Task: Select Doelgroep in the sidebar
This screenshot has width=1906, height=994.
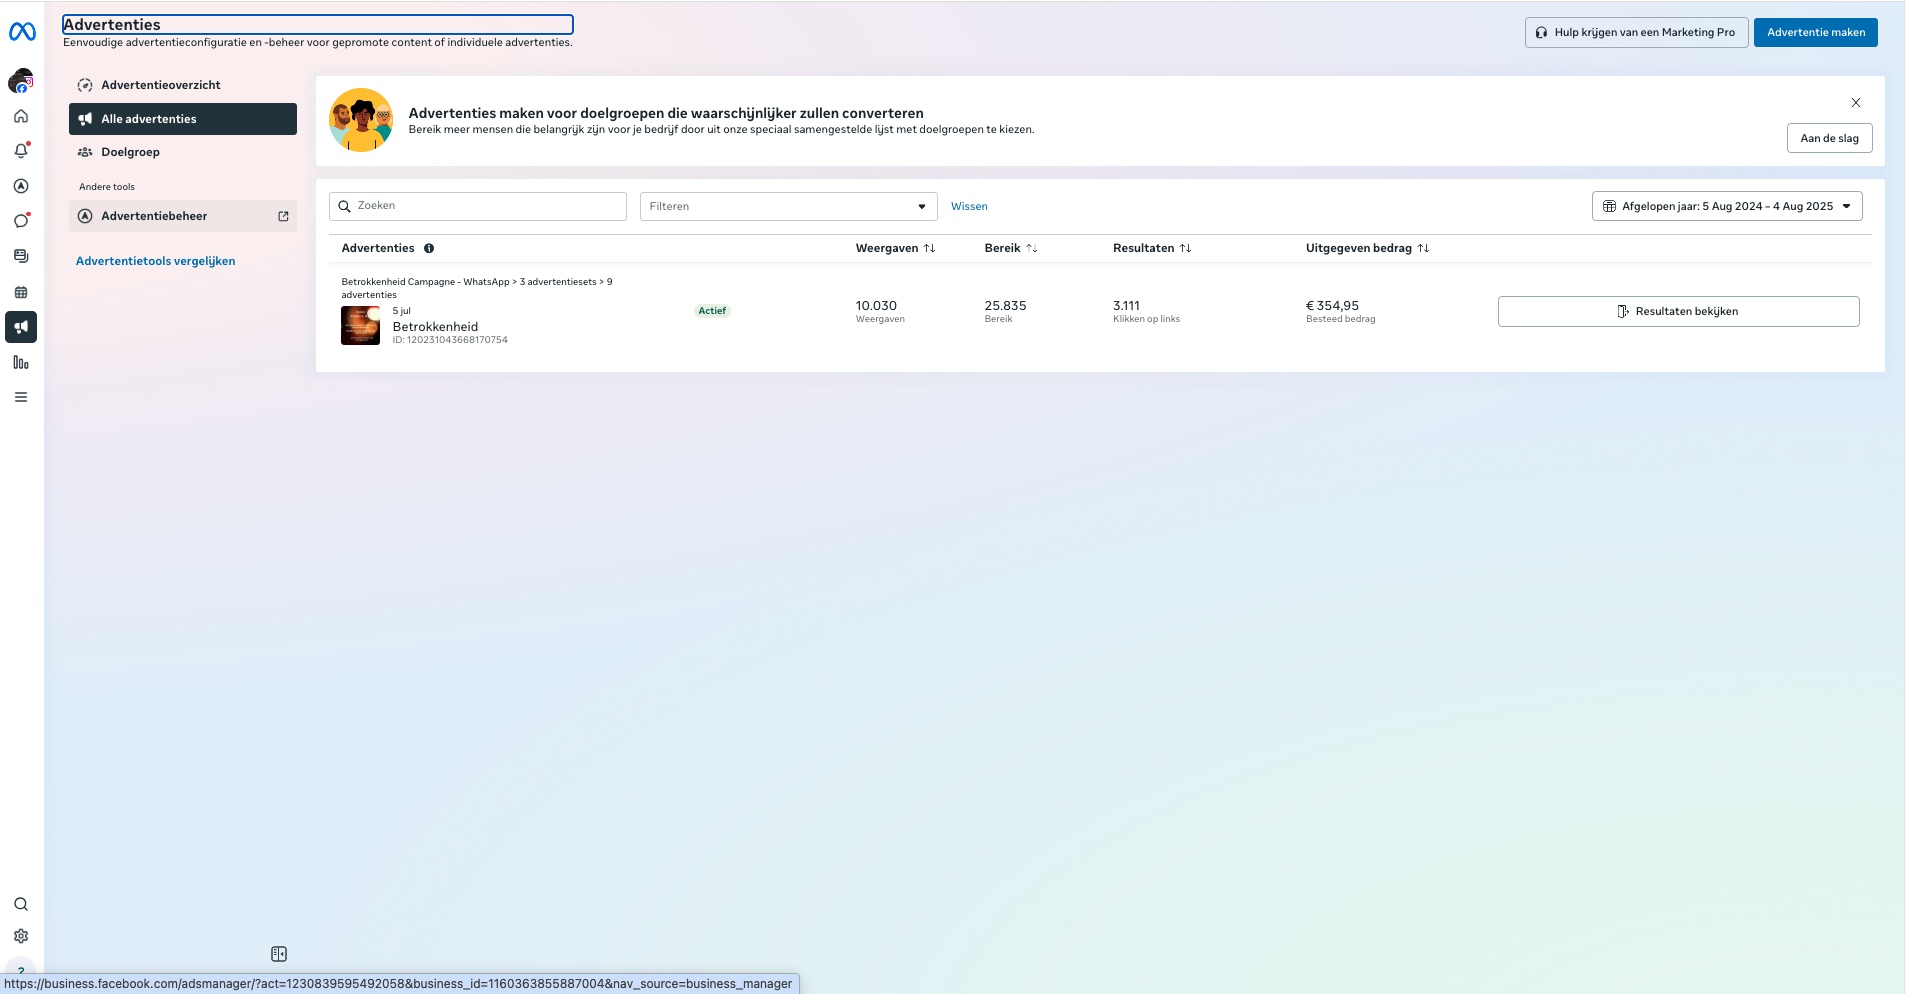Action: (130, 152)
